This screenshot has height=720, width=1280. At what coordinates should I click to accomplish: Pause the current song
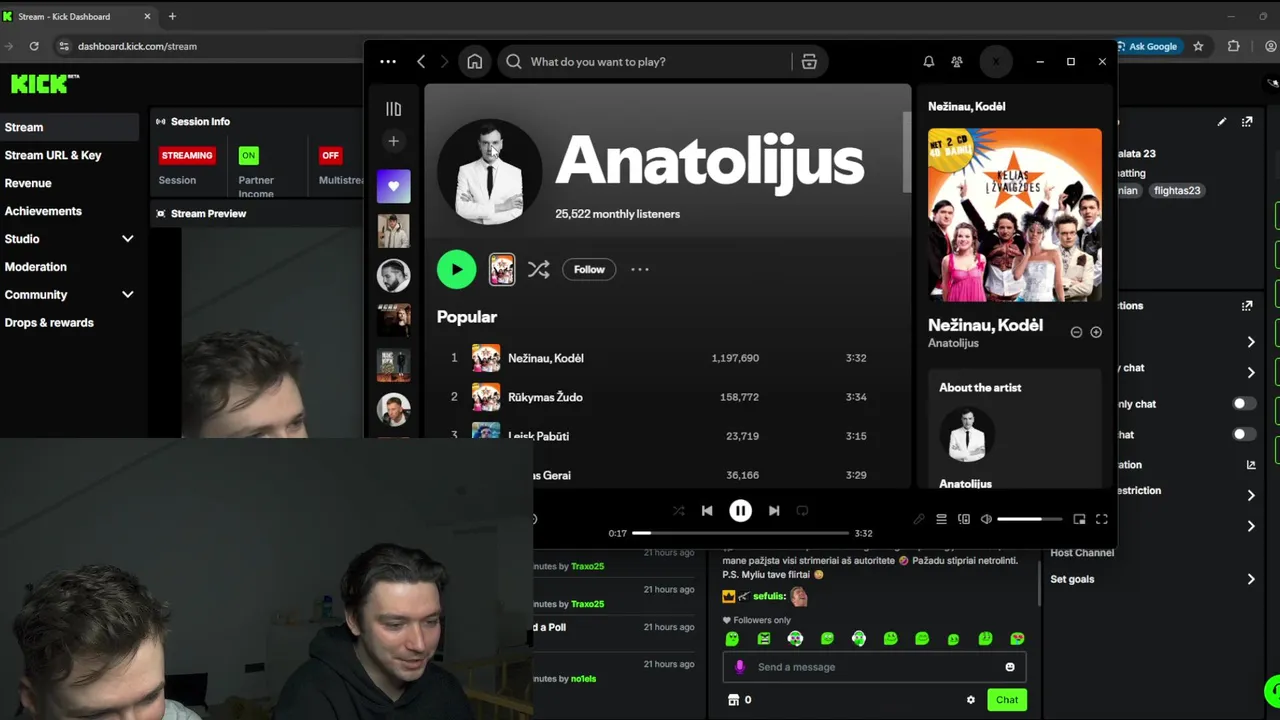pos(740,510)
